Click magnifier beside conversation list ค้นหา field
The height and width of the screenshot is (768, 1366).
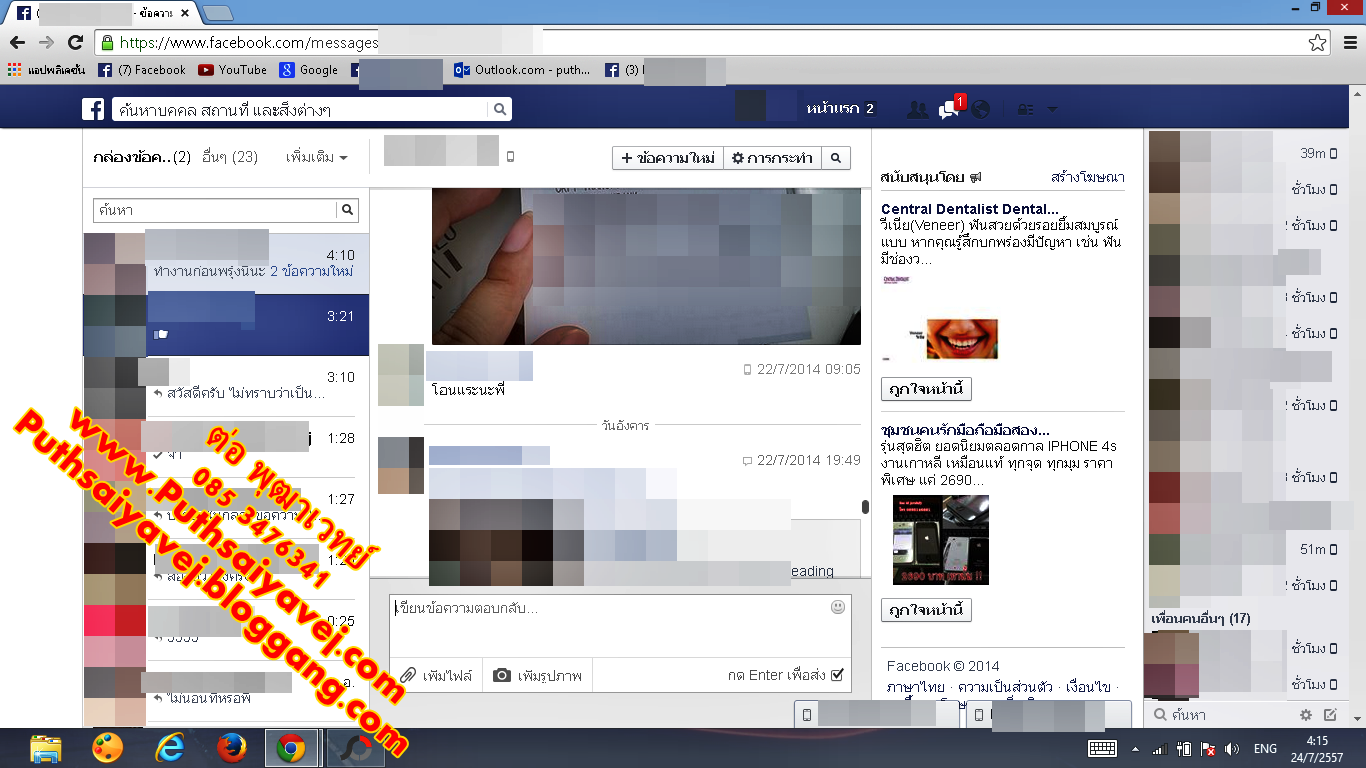point(347,210)
